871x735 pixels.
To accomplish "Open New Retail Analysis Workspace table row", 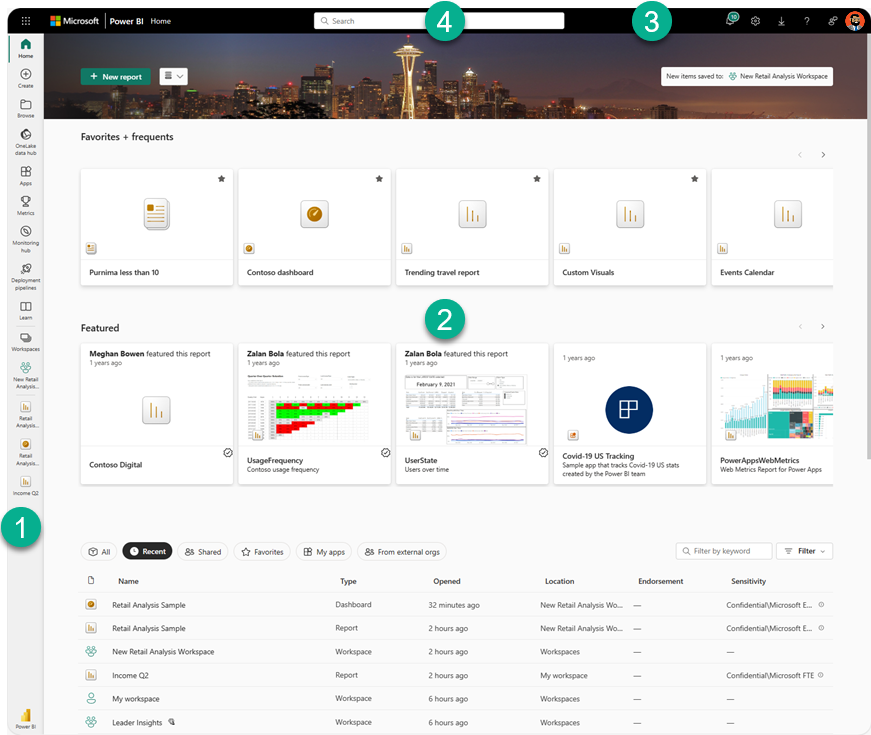I will [x=455, y=652].
